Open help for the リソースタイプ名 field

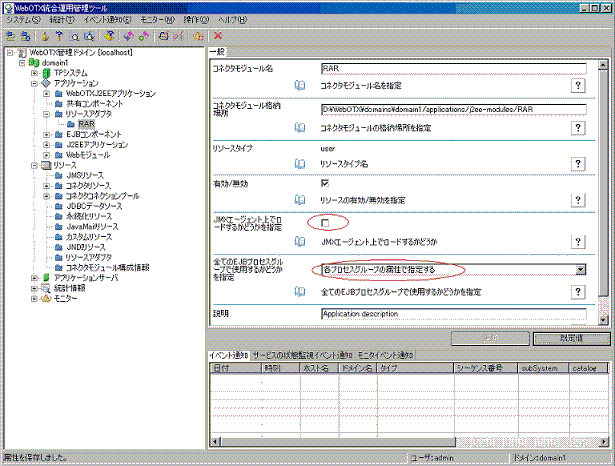click(577, 163)
